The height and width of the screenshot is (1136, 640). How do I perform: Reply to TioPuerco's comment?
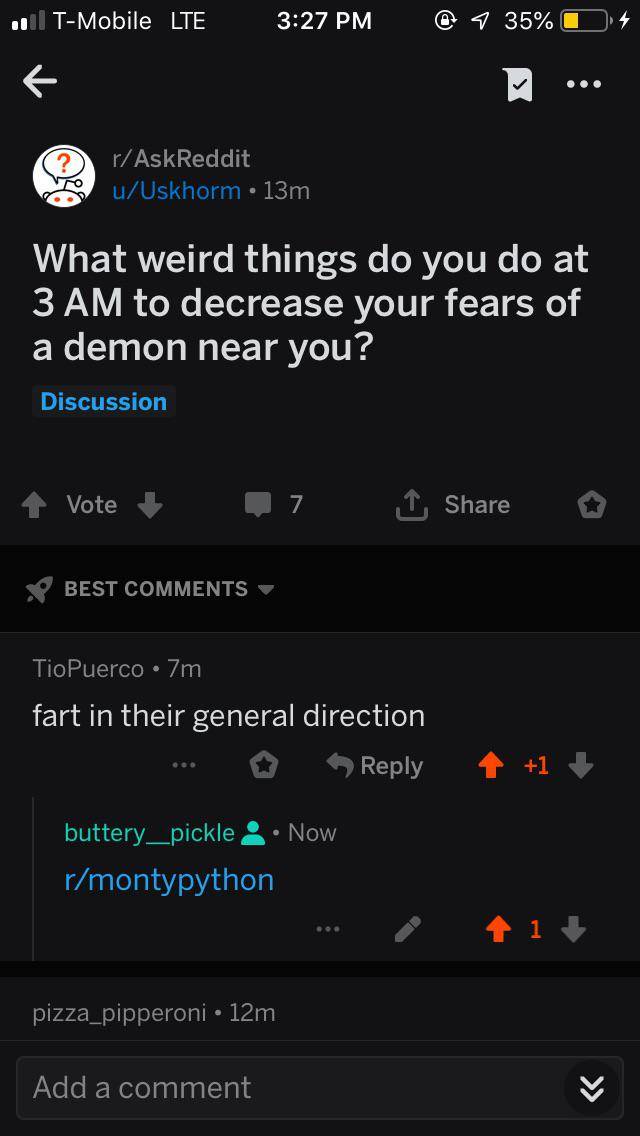tap(376, 766)
